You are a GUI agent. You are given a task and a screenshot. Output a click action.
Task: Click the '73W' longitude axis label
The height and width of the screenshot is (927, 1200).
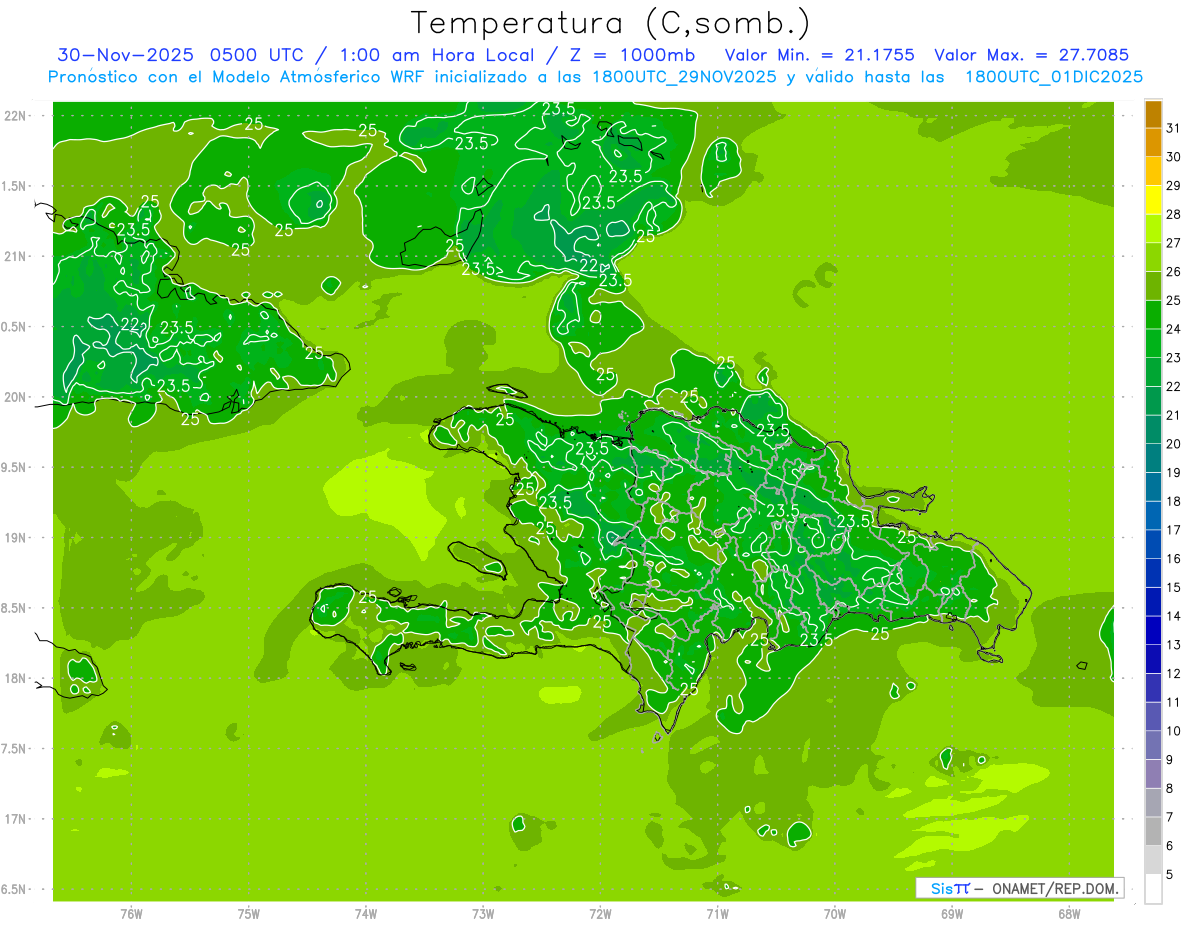[x=483, y=914]
